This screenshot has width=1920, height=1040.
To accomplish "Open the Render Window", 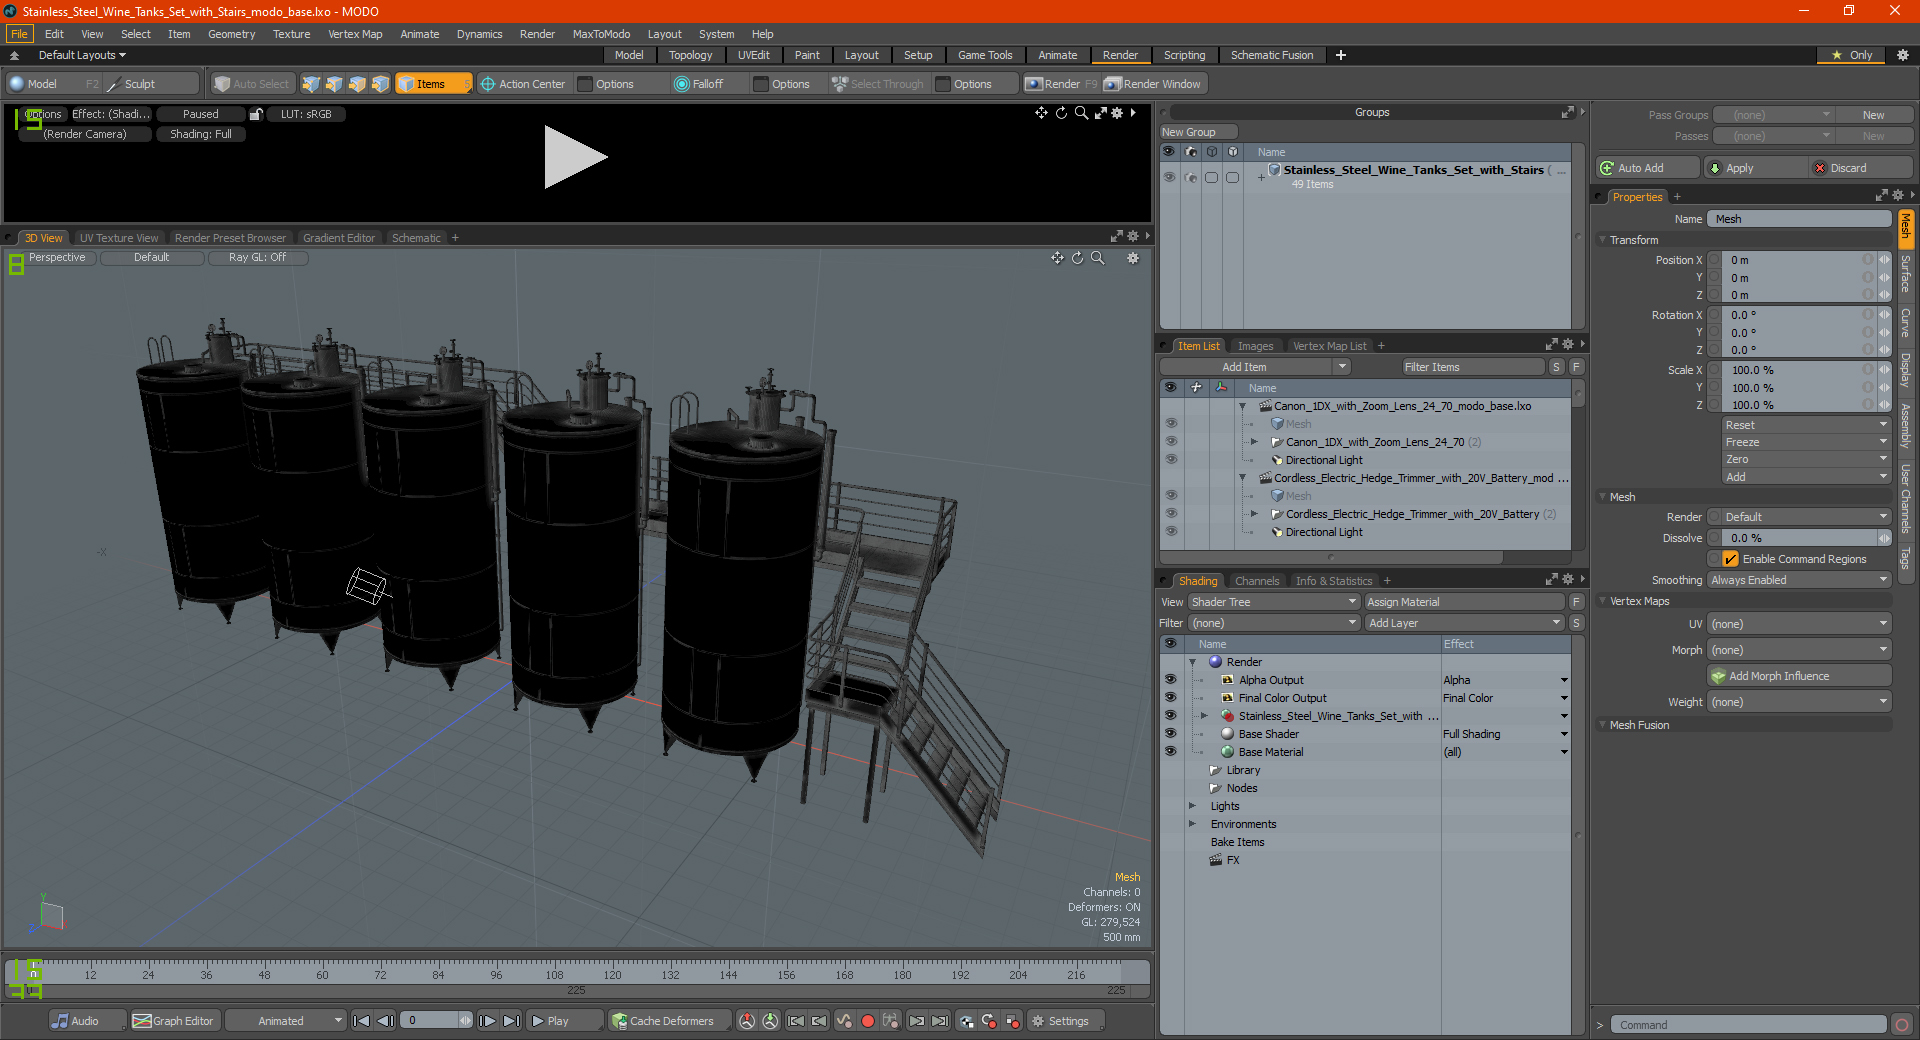I will coord(1153,84).
